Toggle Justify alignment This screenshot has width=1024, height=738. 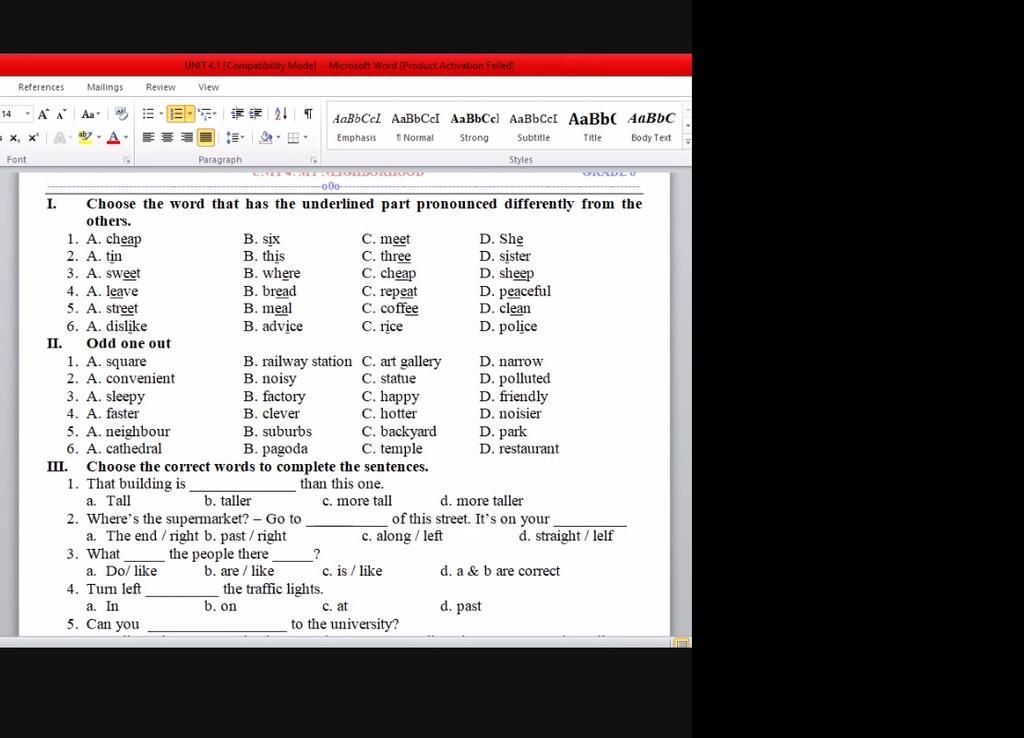tap(206, 137)
